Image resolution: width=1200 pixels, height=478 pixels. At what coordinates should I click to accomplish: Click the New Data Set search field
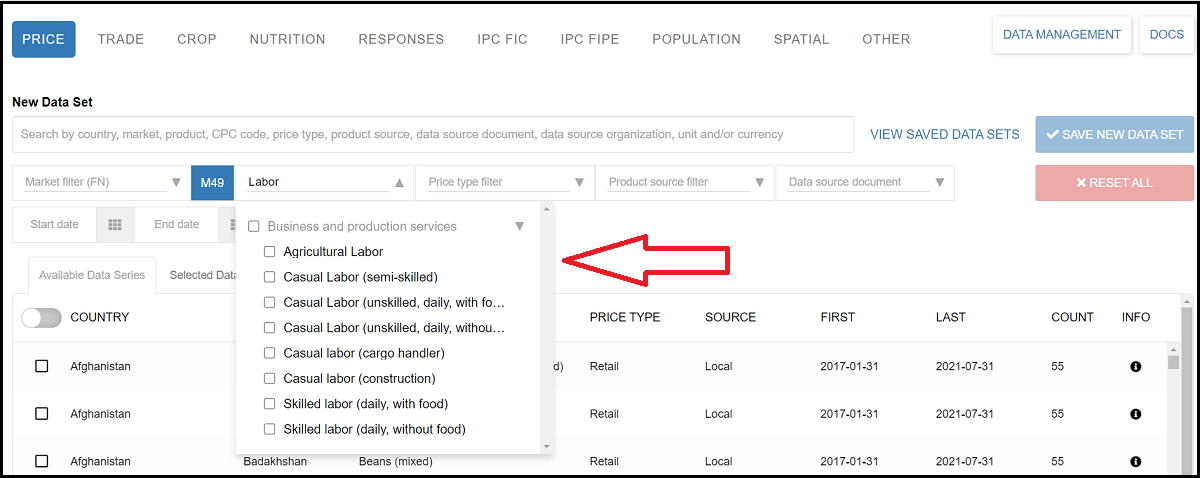pyautogui.click(x=433, y=135)
